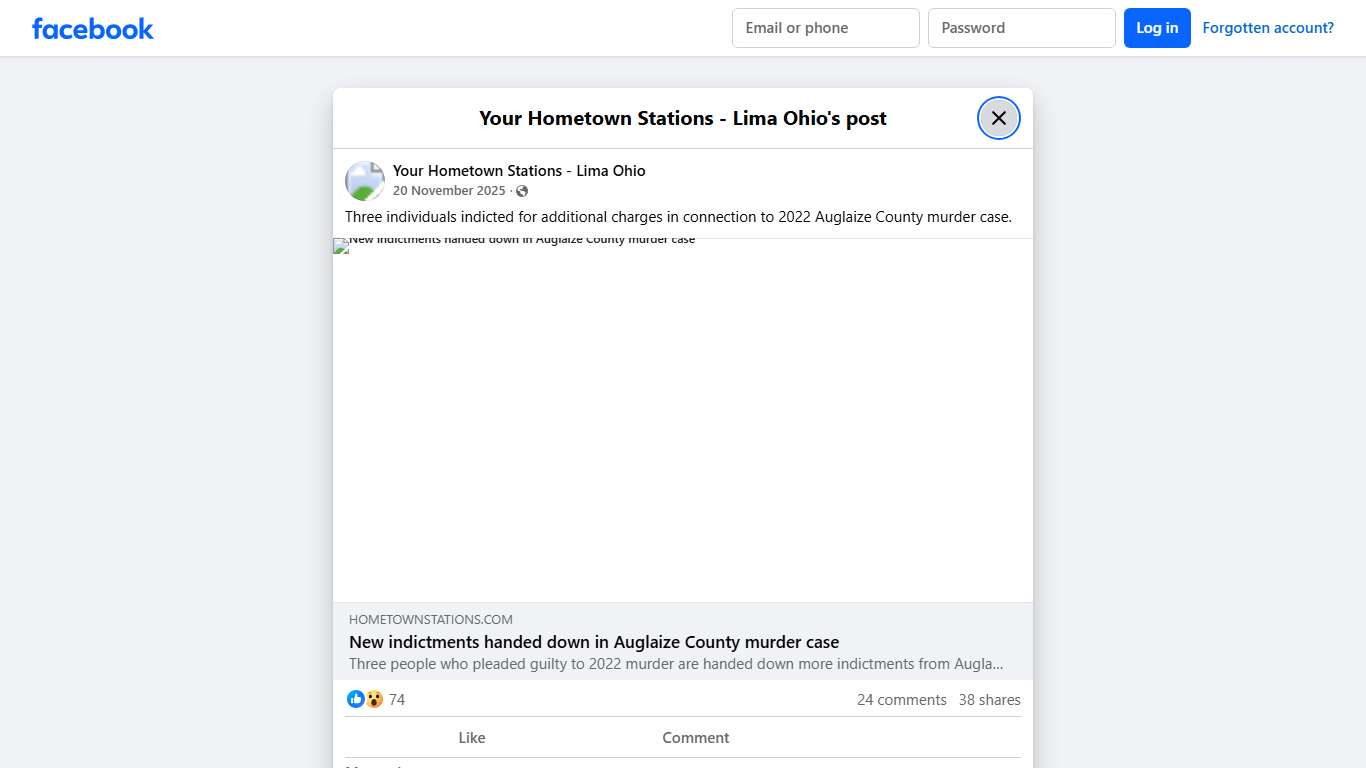Click the Facebook logo
Viewport: 1366px width, 768px height.
92,29
